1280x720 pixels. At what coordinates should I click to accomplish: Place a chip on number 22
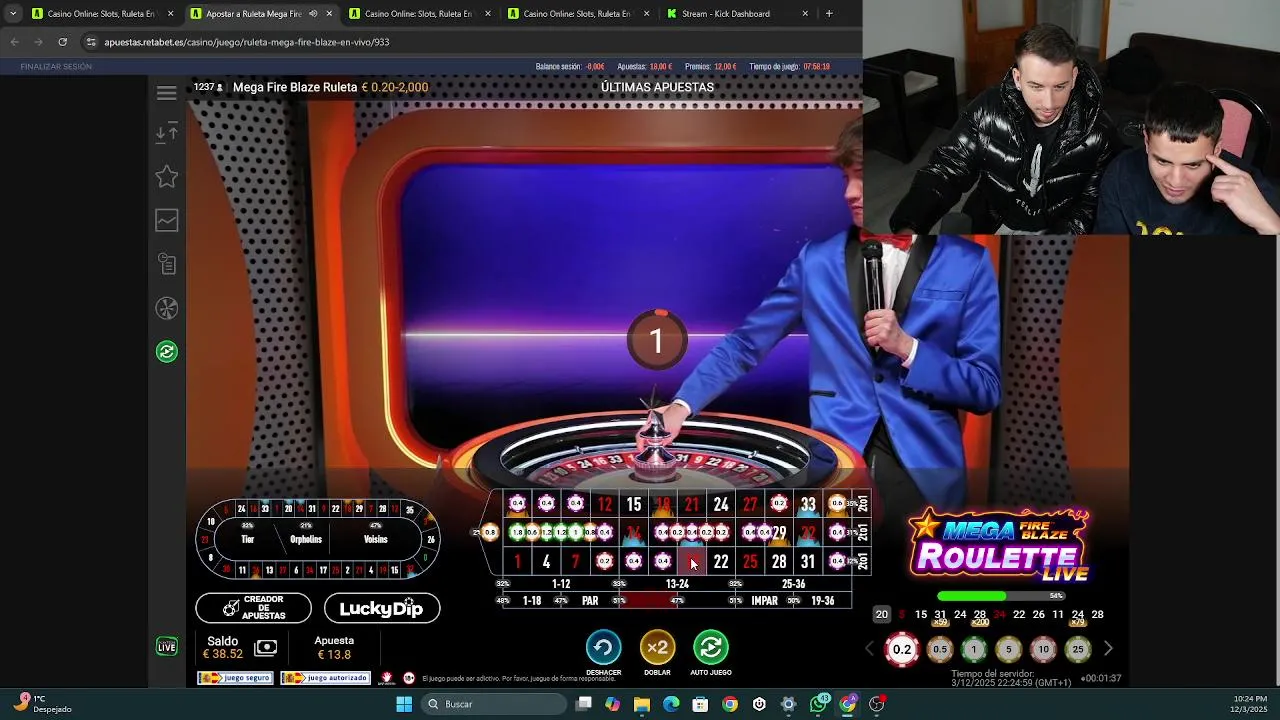721,562
